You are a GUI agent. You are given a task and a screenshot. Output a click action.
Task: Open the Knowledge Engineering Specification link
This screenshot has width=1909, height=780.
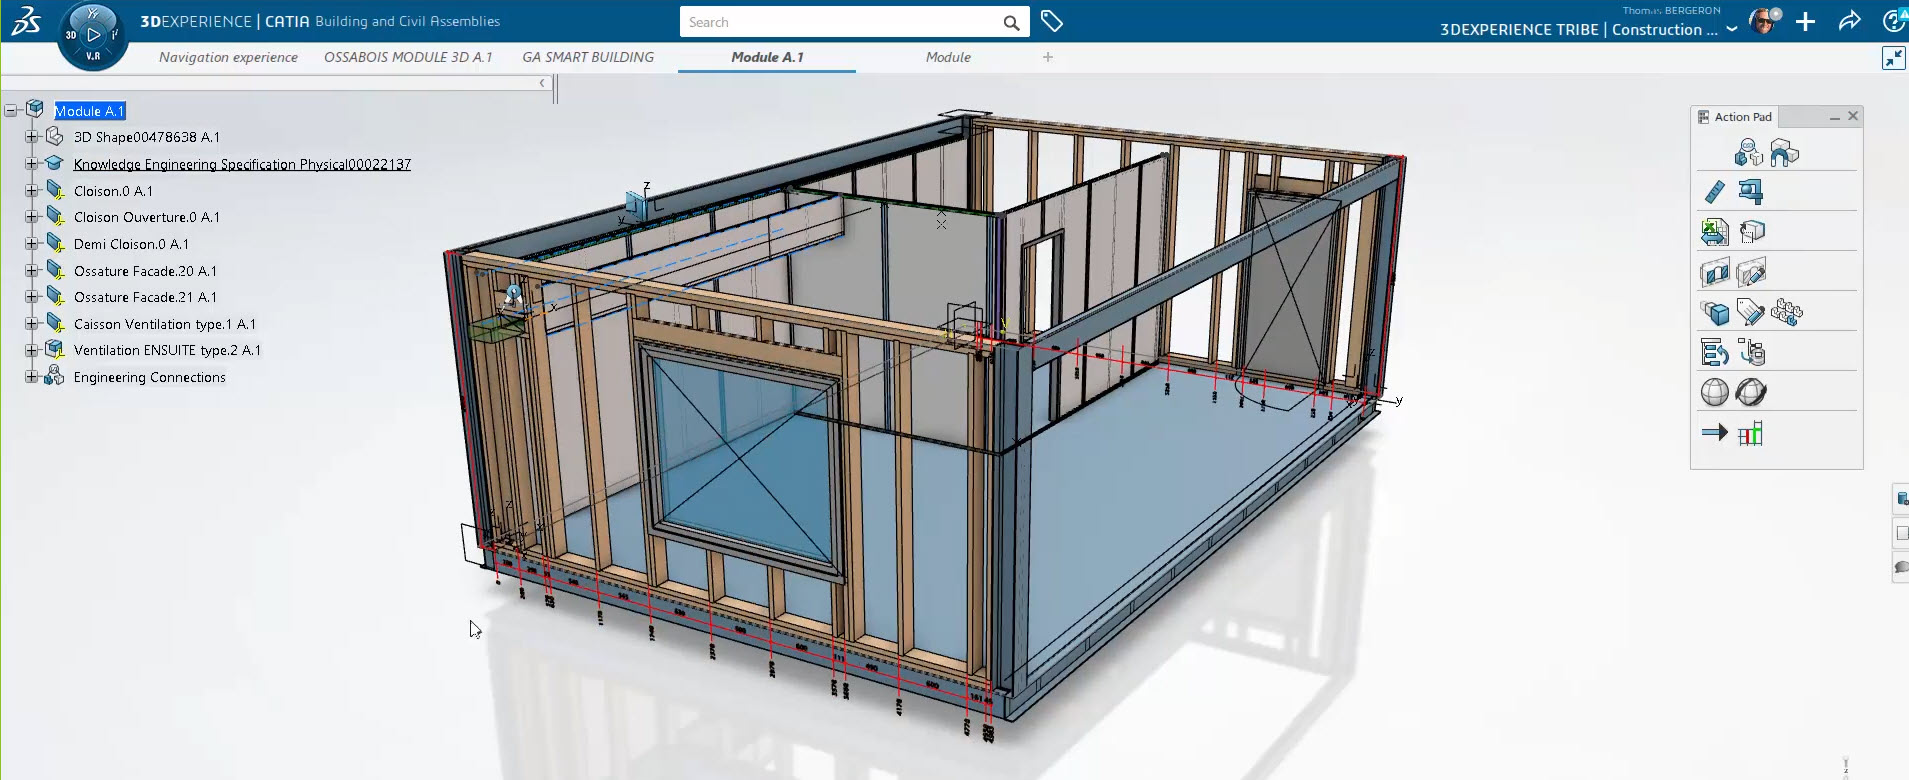click(x=242, y=164)
